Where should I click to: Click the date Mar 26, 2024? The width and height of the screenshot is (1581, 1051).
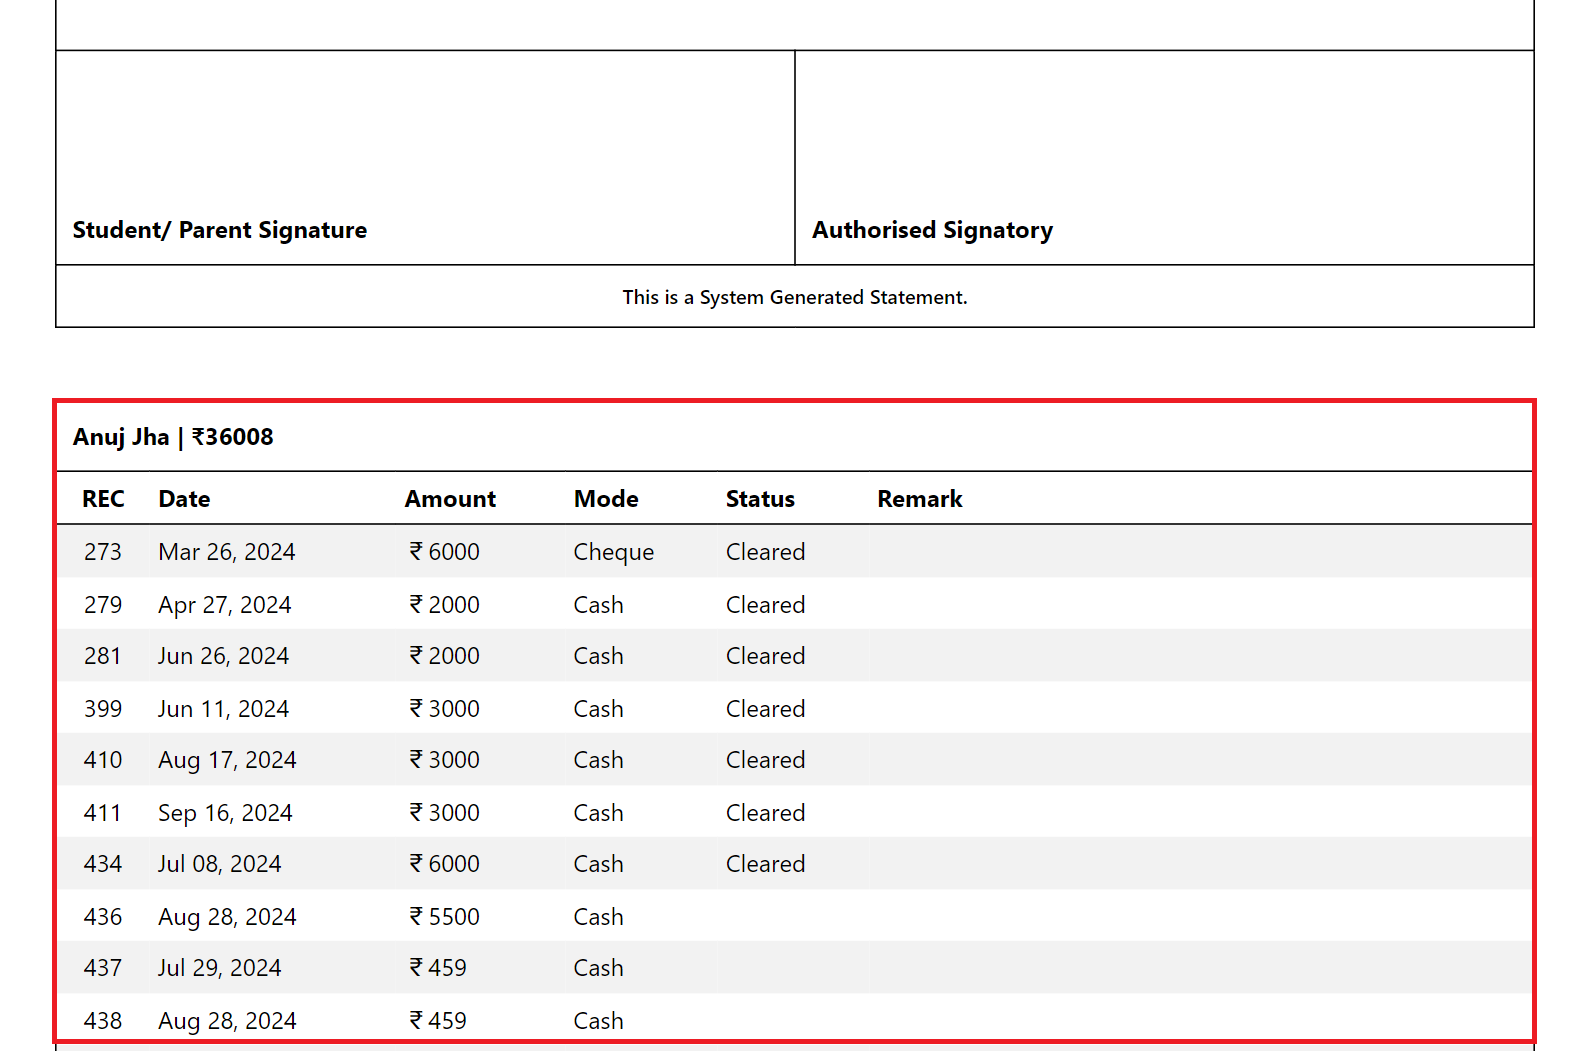[x=227, y=552]
